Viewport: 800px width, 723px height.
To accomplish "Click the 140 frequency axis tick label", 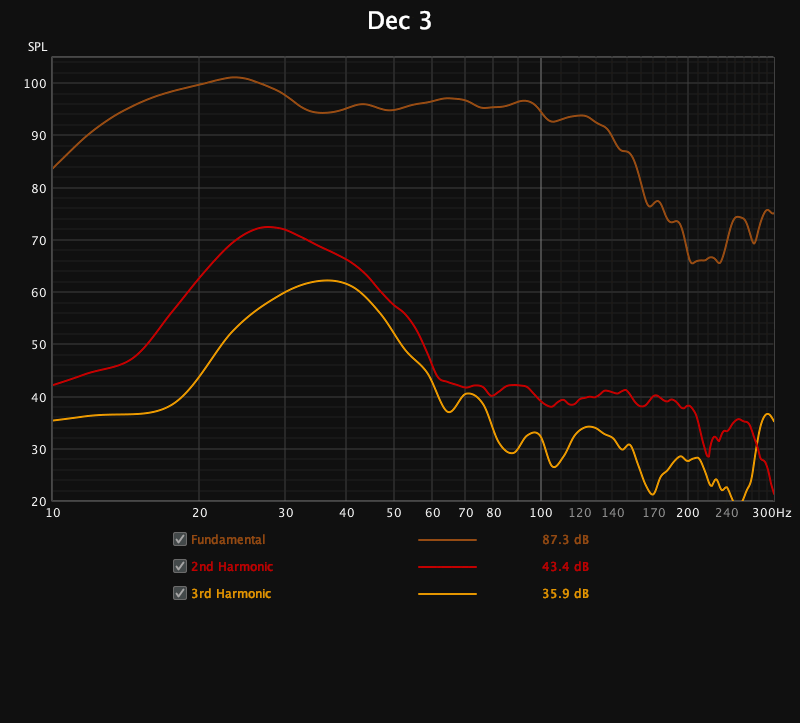I will [613, 513].
